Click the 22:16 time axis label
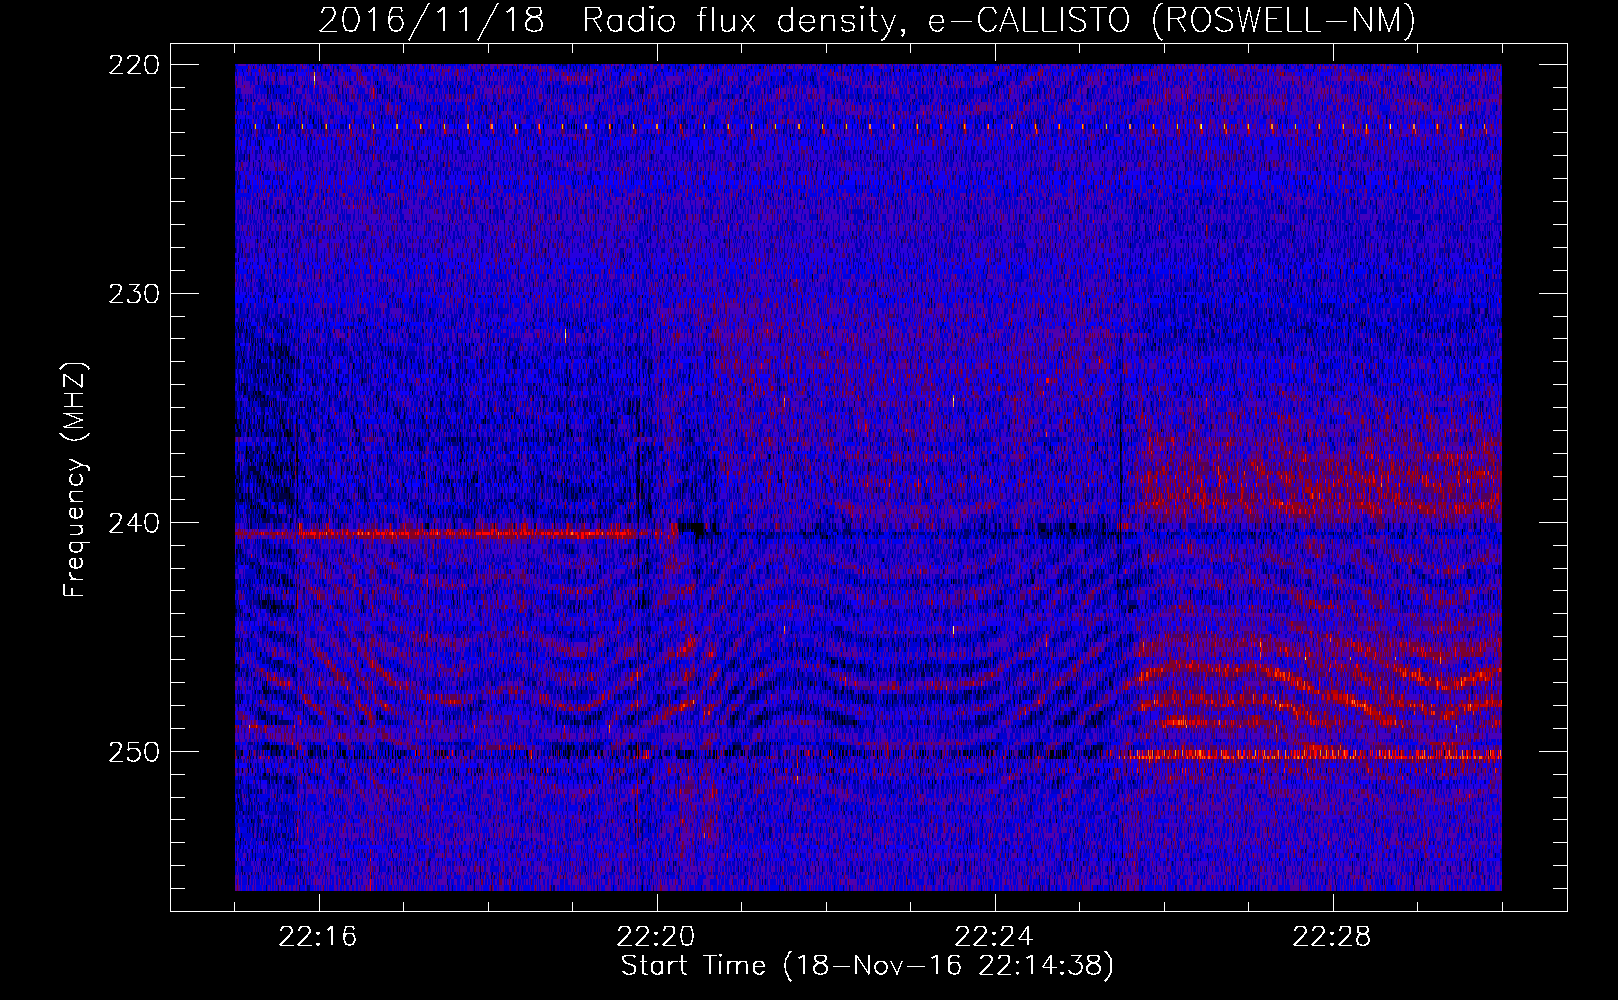The height and width of the screenshot is (1000, 1618). (318, 937)
